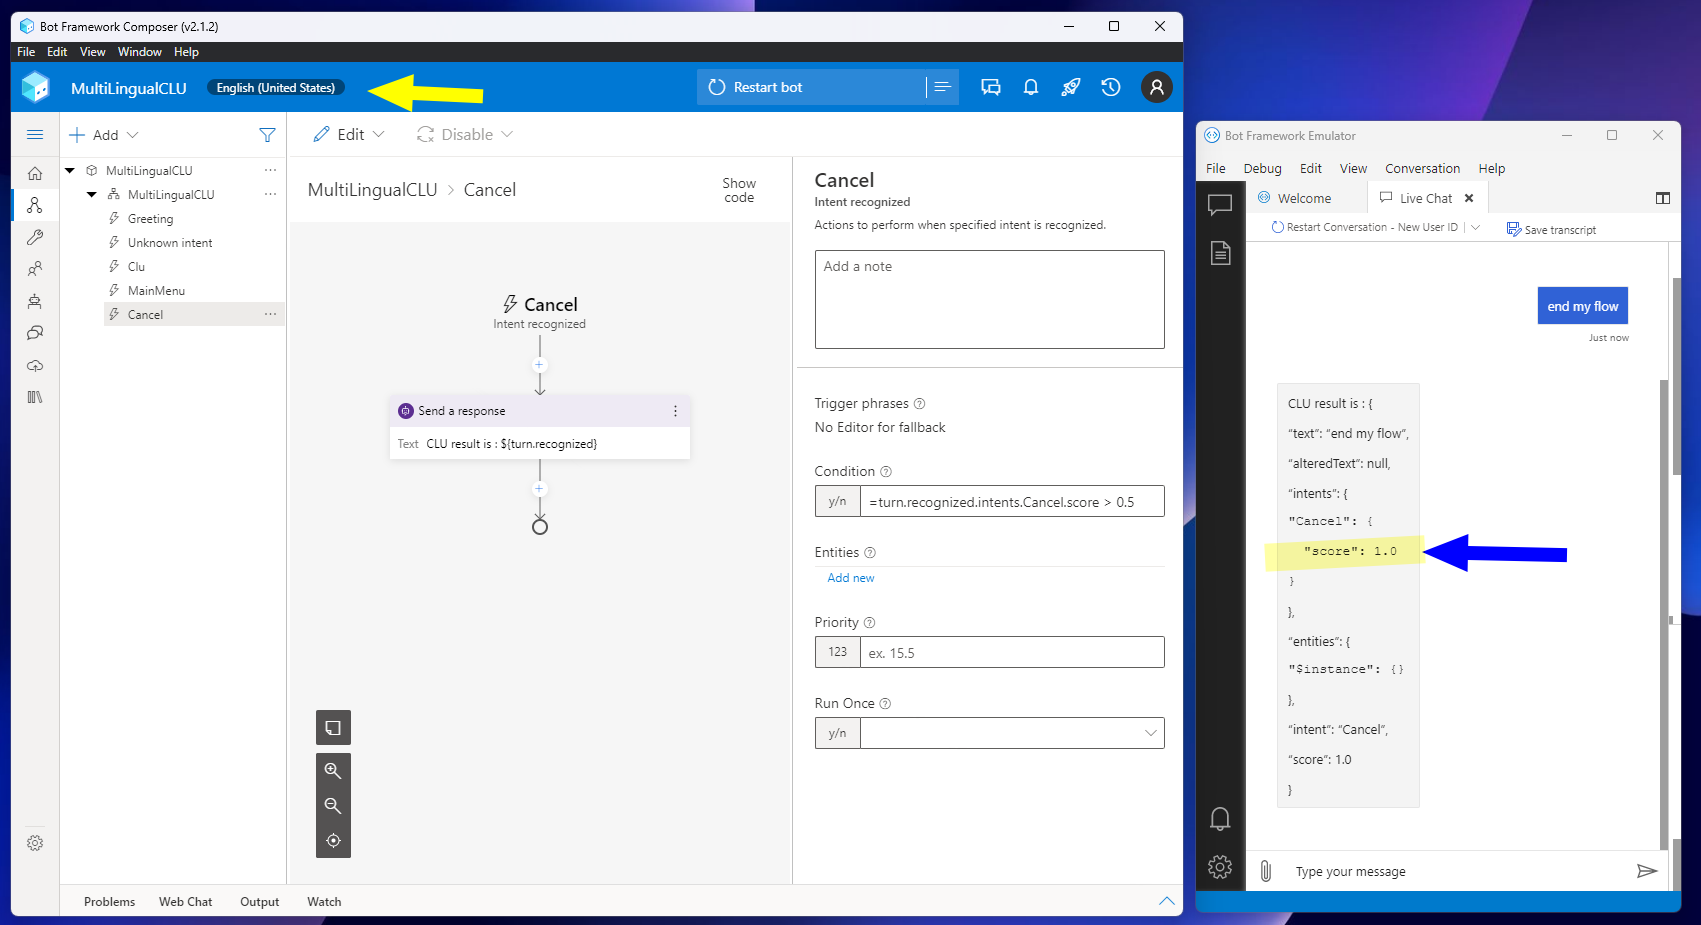Viewport: 1701px width, 925px height.
Task: Collapse the MultiLingualCLU dialog tree node
Action: [x=90, y=194]
